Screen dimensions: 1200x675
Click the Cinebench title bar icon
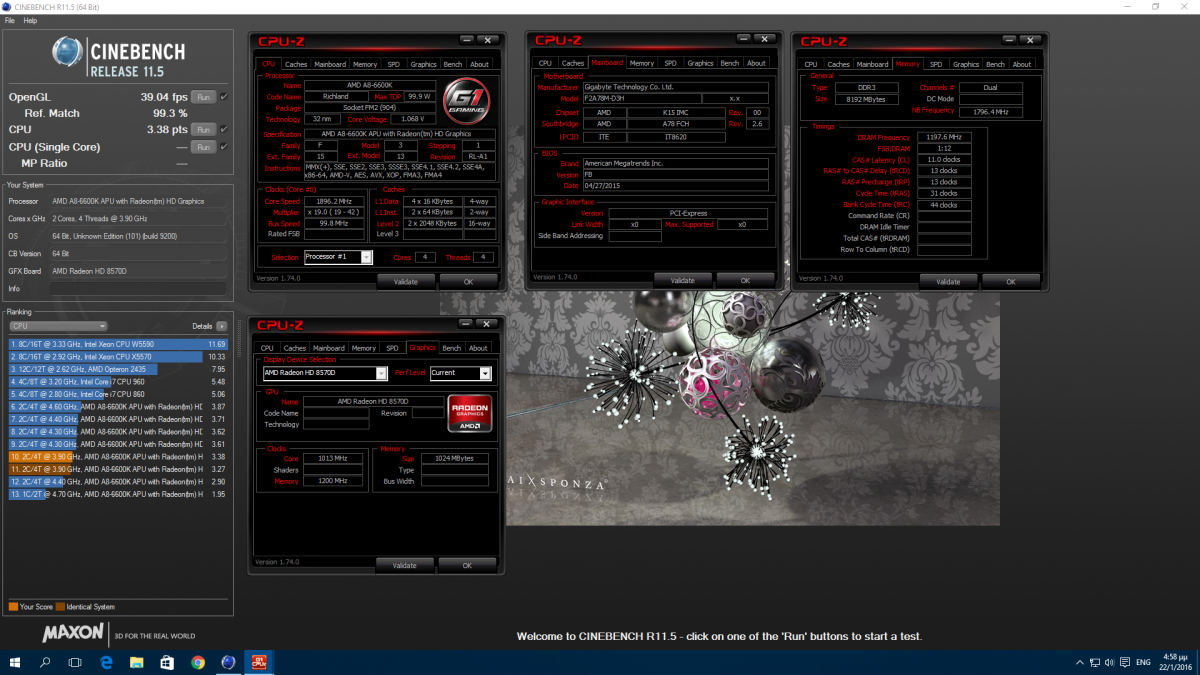click(x=6, y=6)
